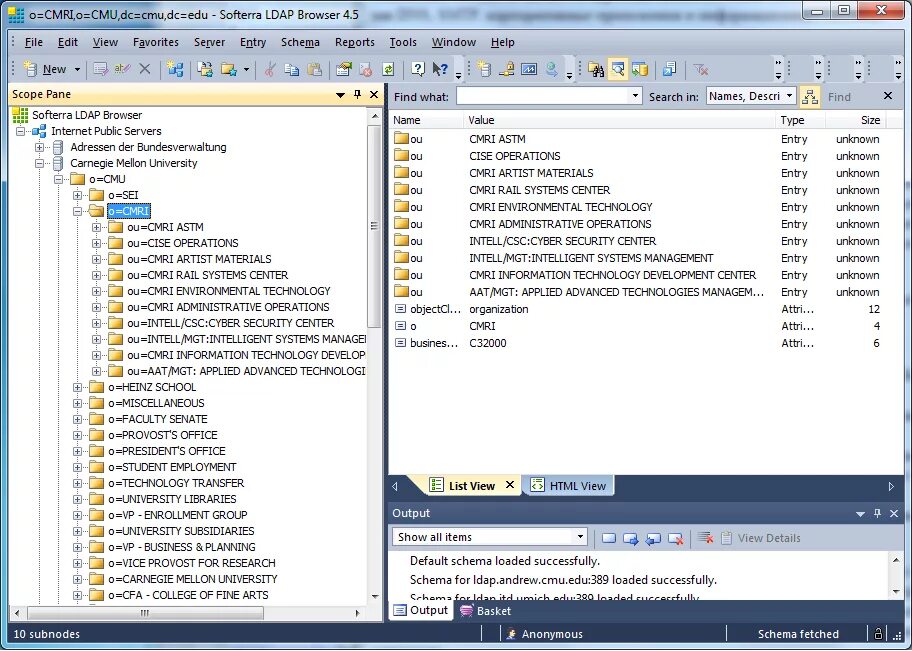Click the clipboard paste icon
This screenshot has height=651, width=912.
(x=314, y=69)
